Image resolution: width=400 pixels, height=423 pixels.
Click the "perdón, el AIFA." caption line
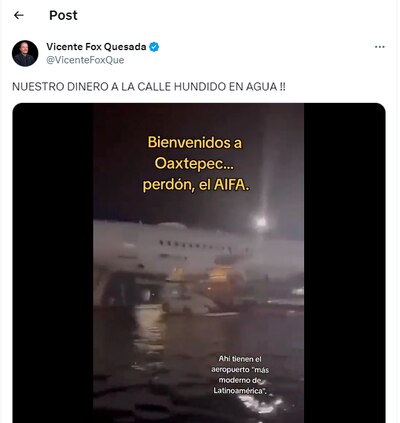click(x=196, y=185)
